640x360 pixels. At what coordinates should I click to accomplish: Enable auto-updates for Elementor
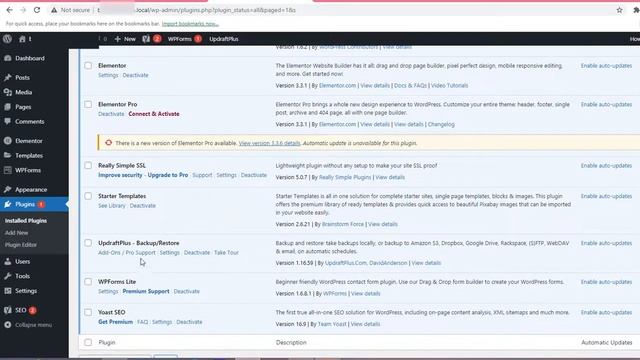click(606, 66)
